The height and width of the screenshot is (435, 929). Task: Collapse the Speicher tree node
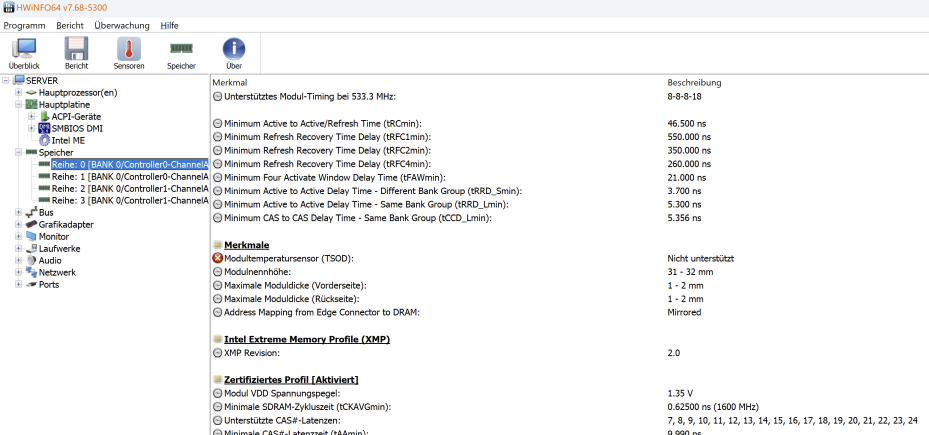pyautogui.click(x=18, y=152)
